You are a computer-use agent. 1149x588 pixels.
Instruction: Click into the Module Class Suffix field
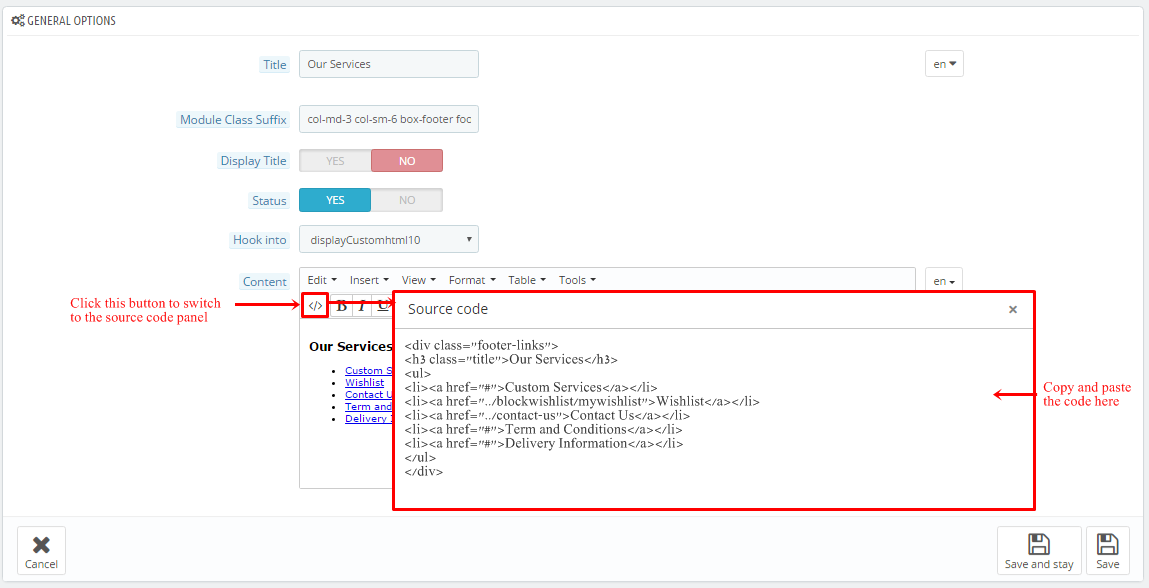click(388, 120)
